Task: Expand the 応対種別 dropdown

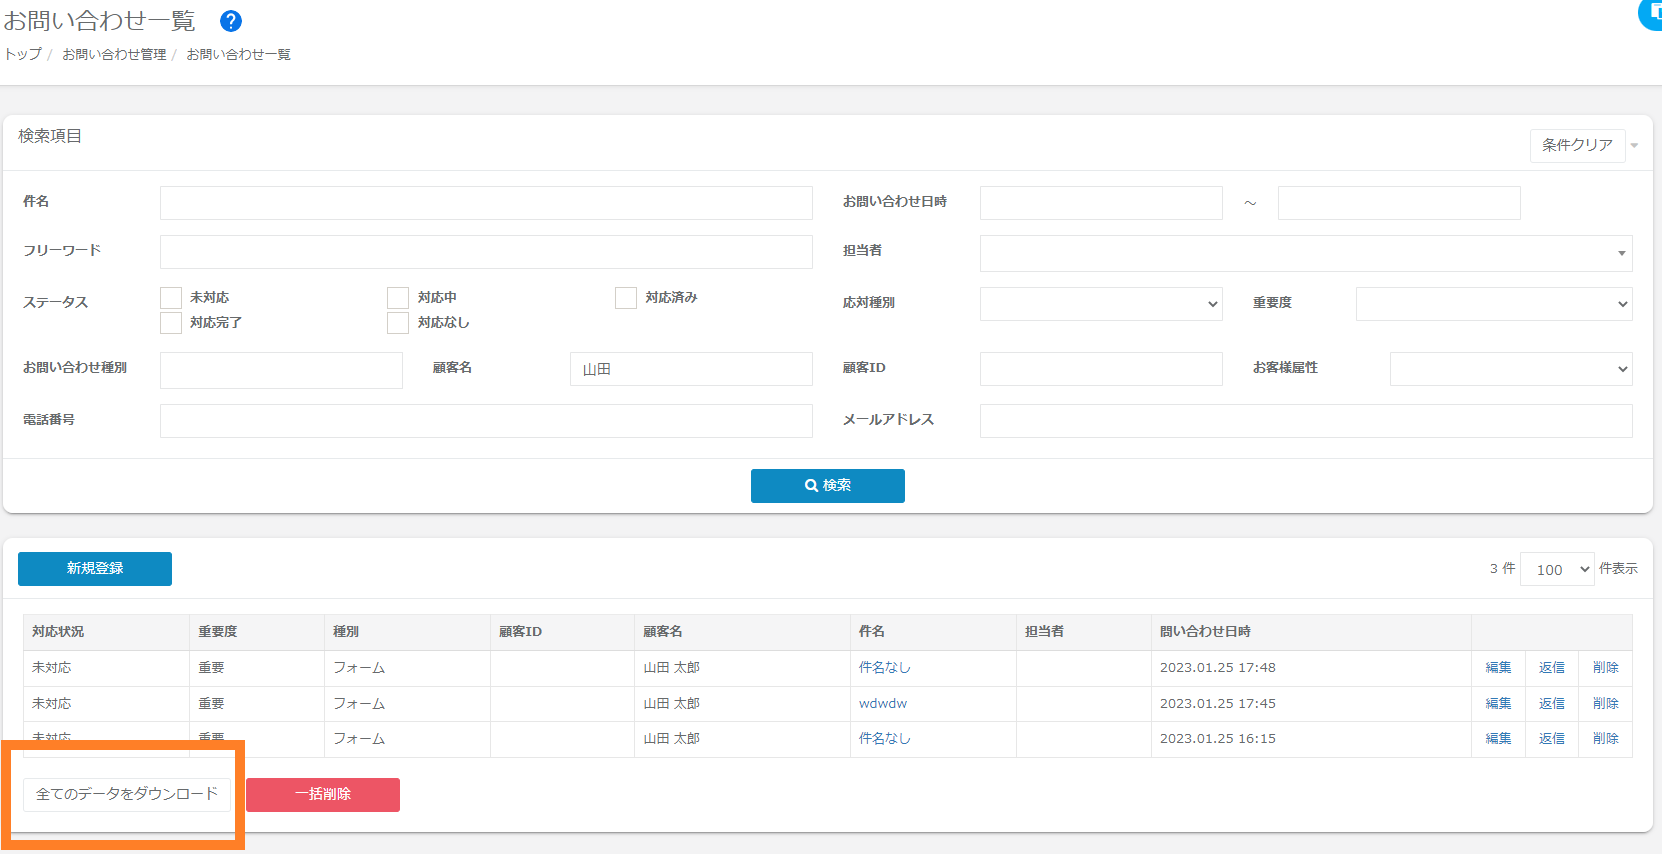Action: (x=1100, y=304)
